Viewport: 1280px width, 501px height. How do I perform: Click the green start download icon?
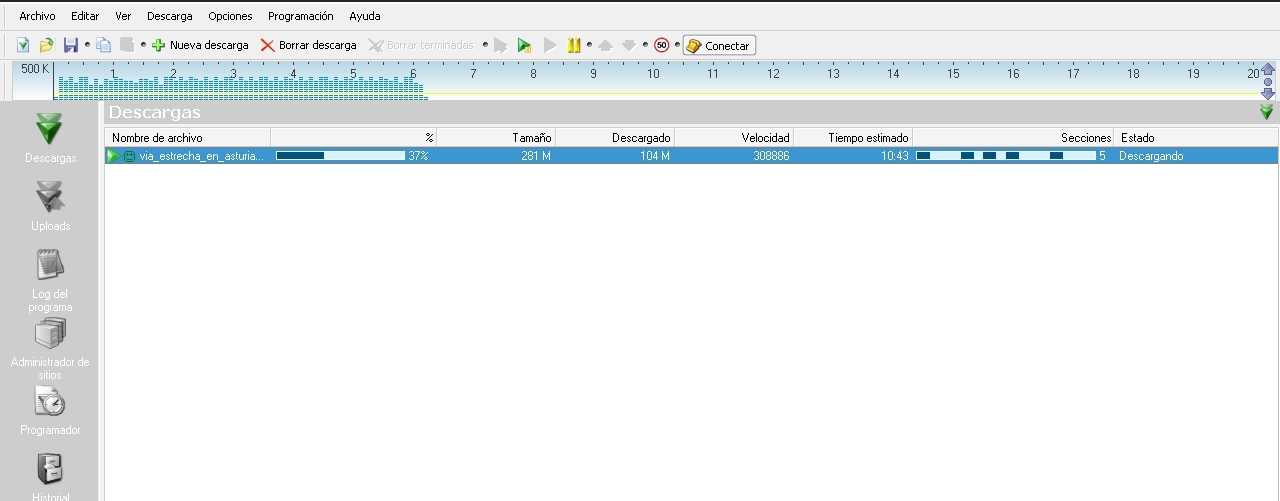[524, 45]
